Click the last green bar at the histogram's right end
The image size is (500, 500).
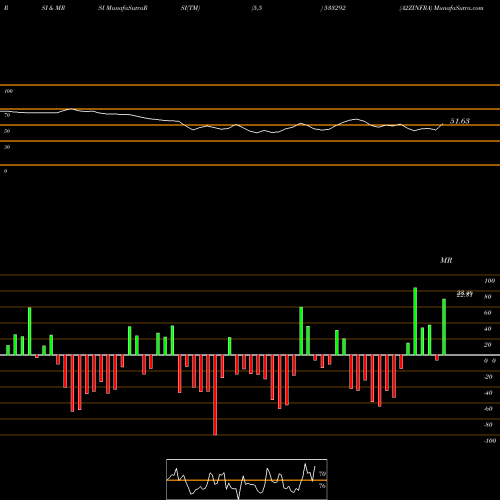pos(444,327)
